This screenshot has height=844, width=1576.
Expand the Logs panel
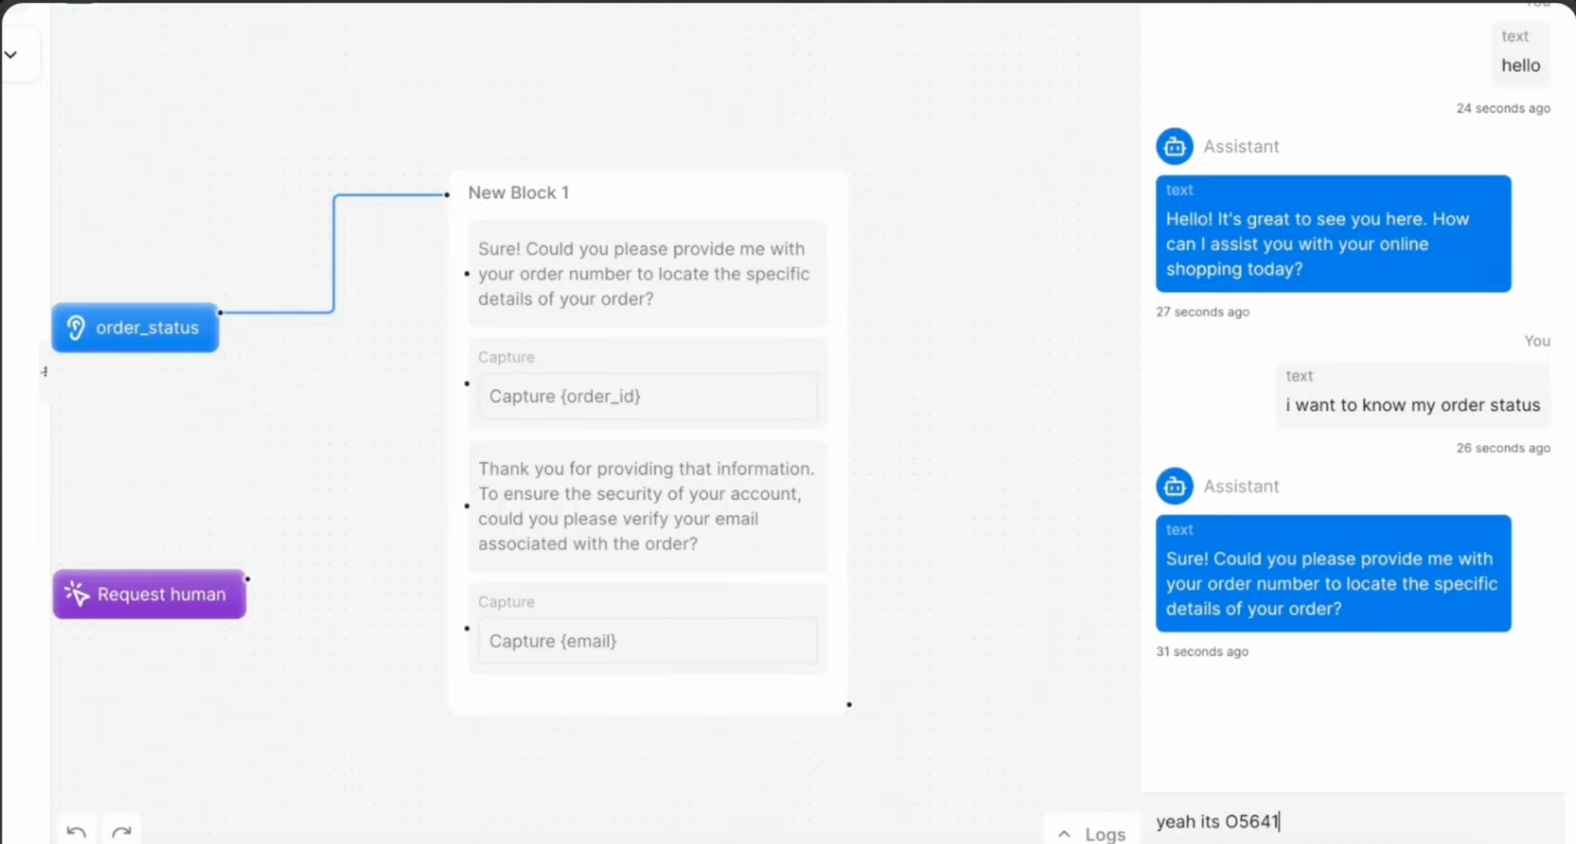pyautogui.click(x=1091, y=833)
